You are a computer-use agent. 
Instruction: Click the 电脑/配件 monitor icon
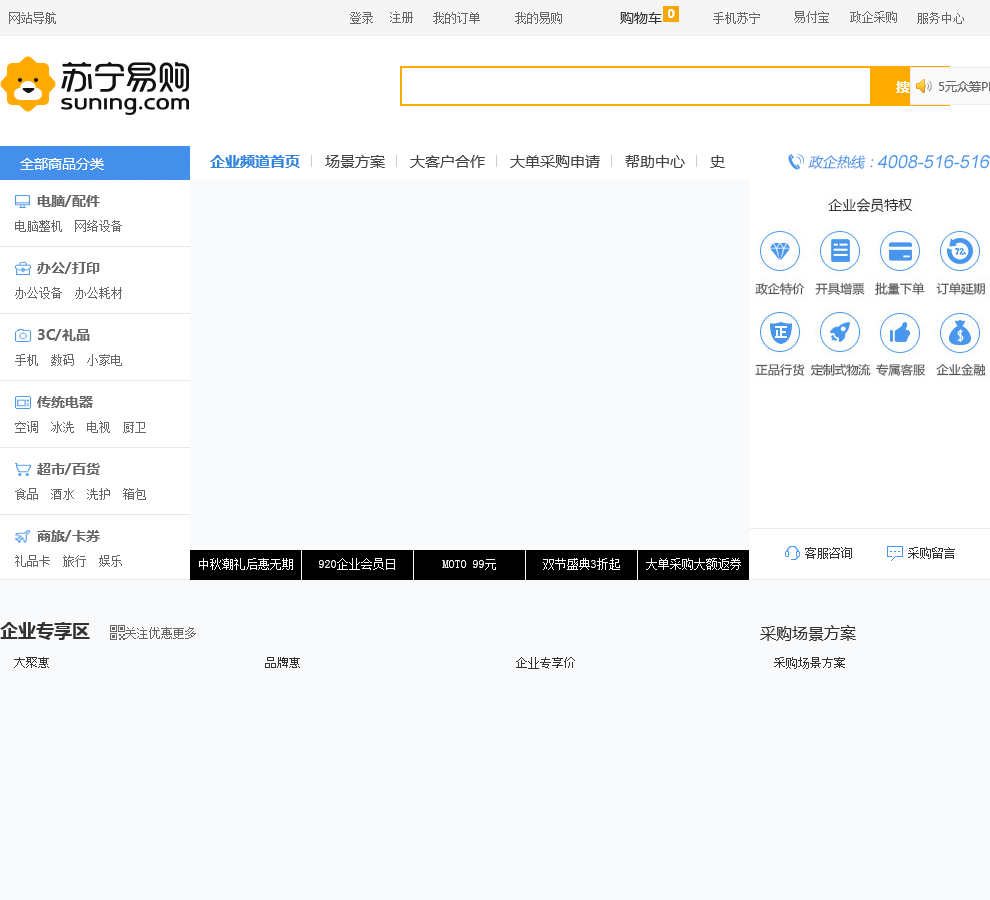[22, 201]
